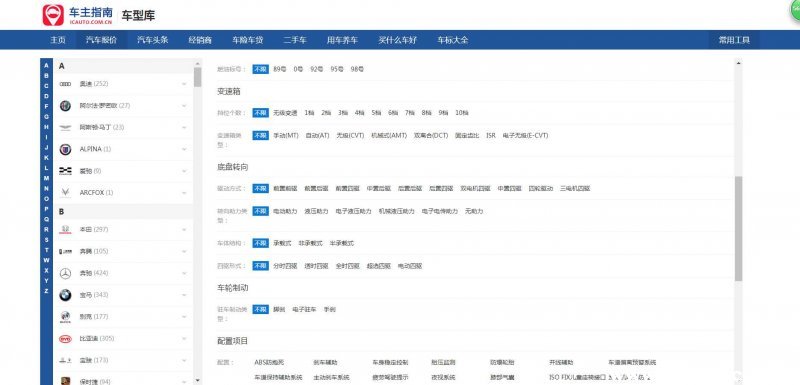800x385 pixels.
Task: Select the 宝骏 brand logo
Action: 65,360
